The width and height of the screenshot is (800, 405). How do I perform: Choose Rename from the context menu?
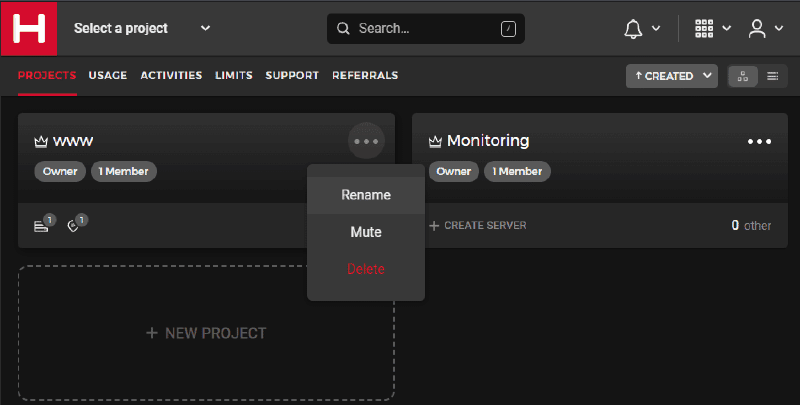pyautogui.click(x=366, y=195)
